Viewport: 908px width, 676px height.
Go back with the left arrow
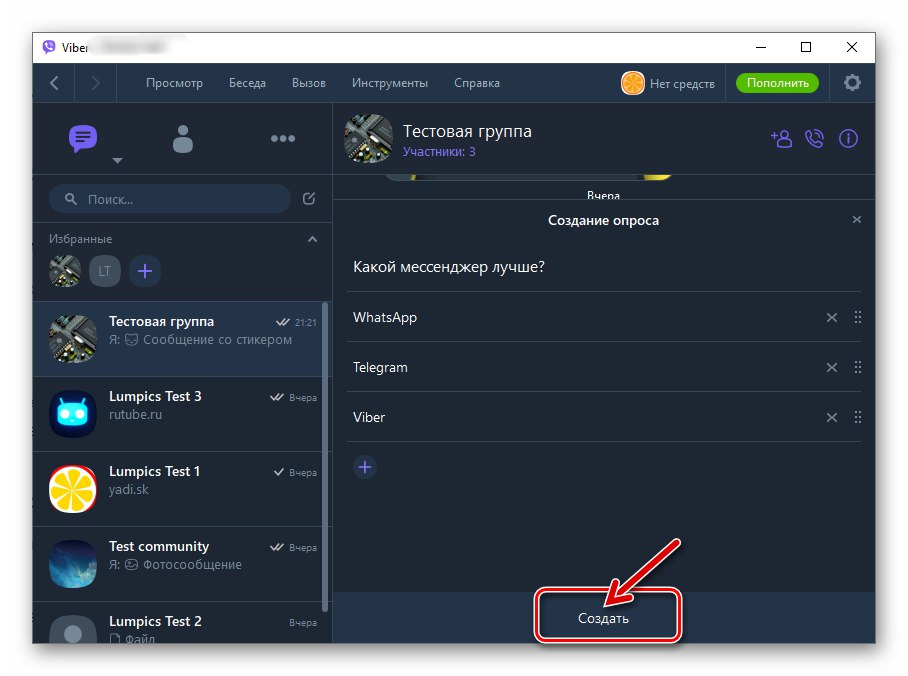click(54, 83)
